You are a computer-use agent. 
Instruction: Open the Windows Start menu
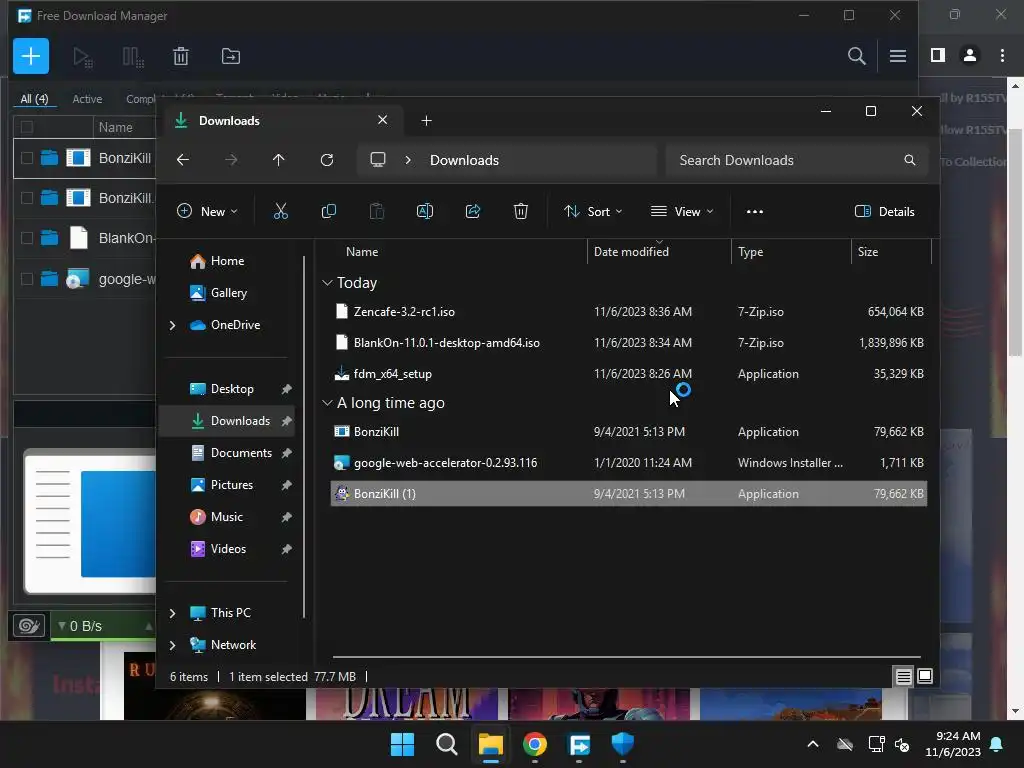click(402, 744)
